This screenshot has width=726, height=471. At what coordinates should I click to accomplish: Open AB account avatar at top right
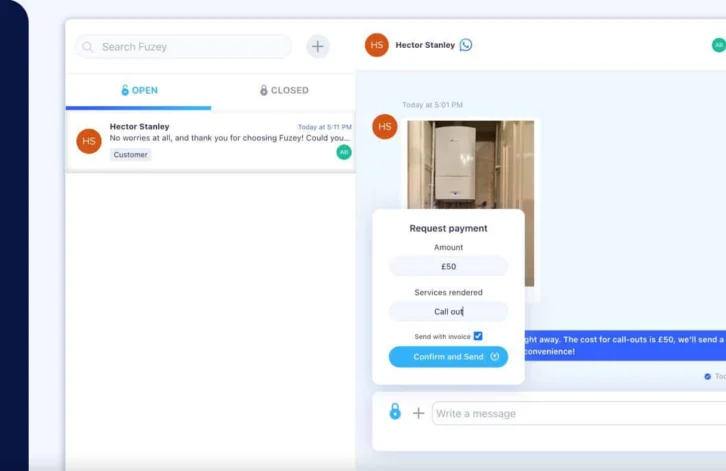pos(718,45)
